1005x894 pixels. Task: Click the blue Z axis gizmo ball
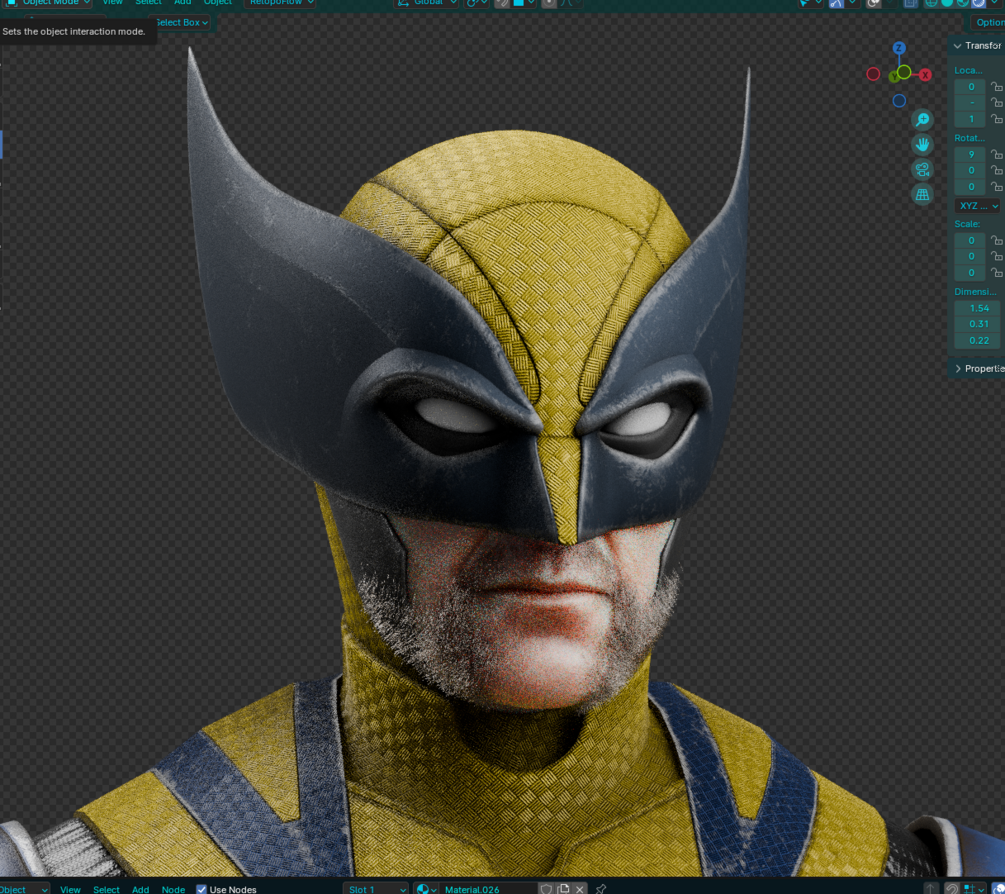point(899,48)
